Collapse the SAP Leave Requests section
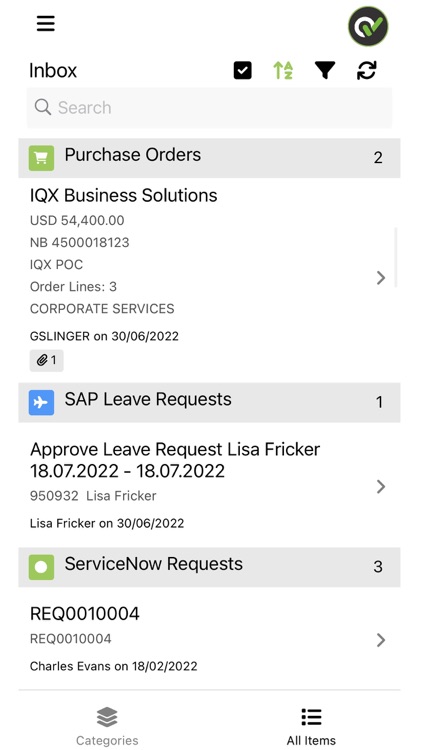Viewport: 422px width, 750px height. click(x=209, y=402)
